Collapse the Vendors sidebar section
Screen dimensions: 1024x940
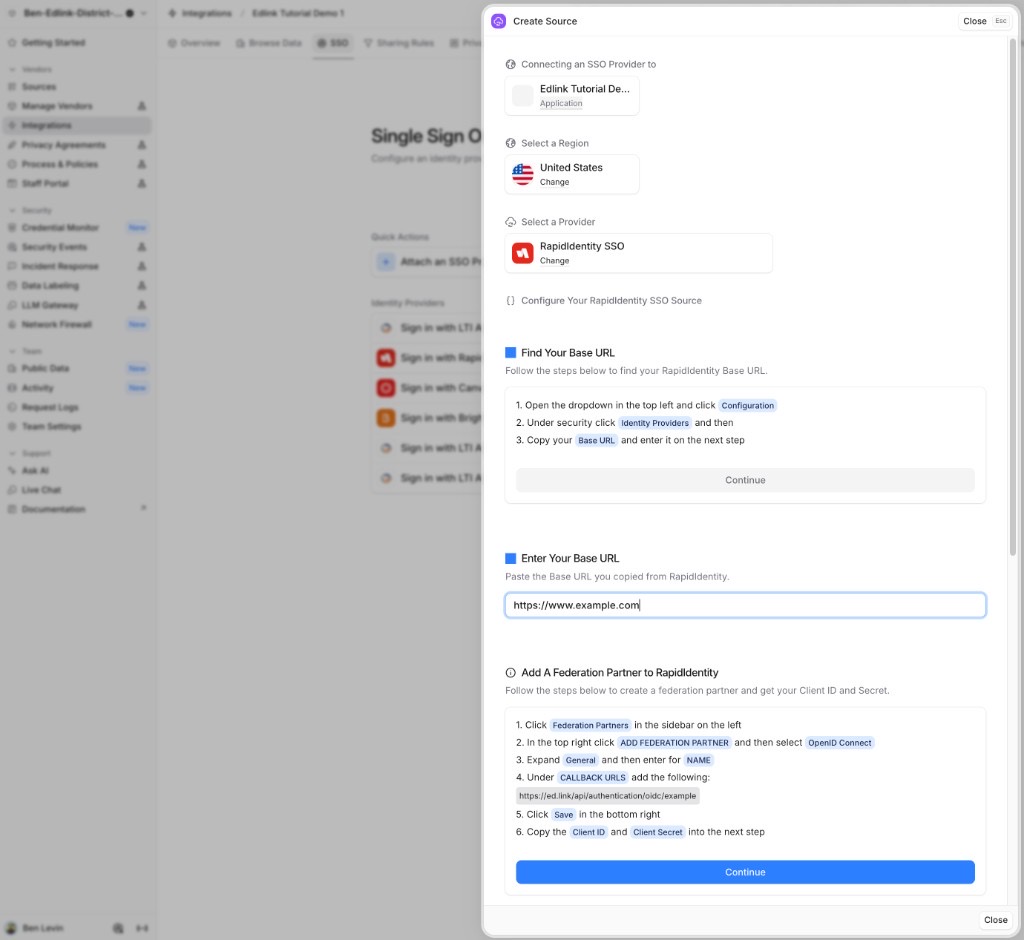pyautogui.click(x=12, y=69)
